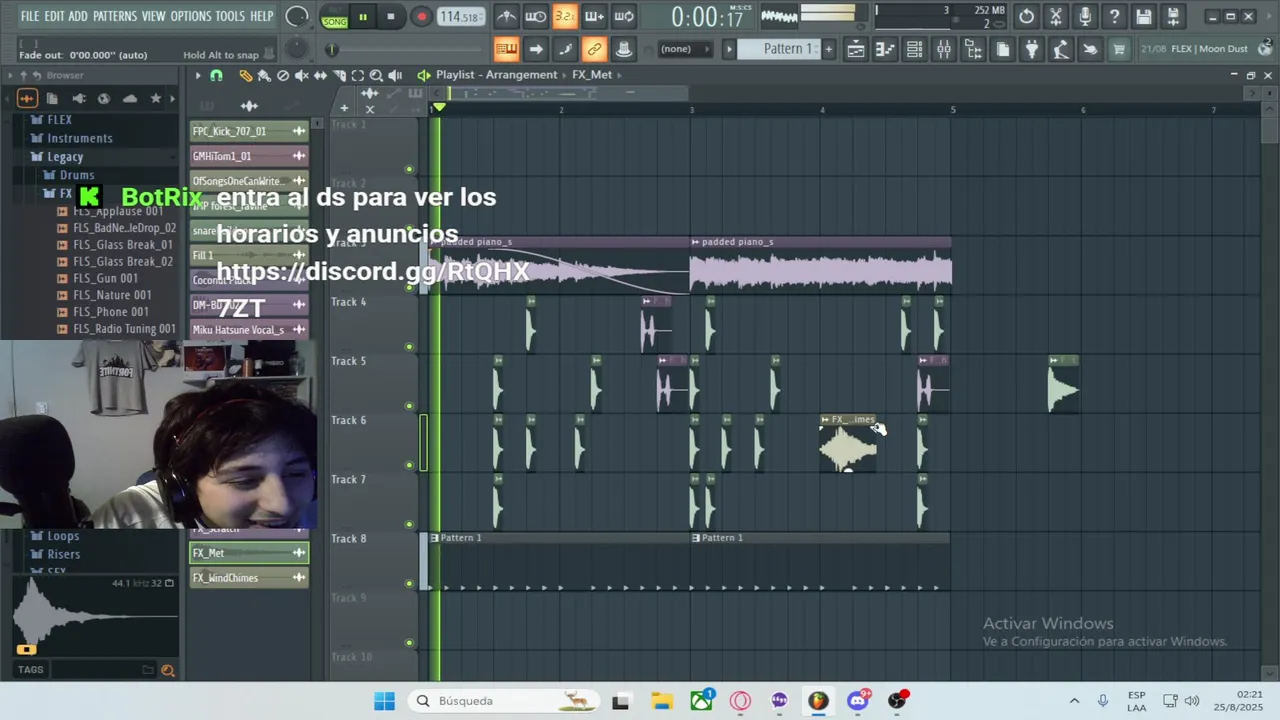Click the tempo 114.518 display
This screenshot has width=1280, height=720.
(x=460, y=17)
